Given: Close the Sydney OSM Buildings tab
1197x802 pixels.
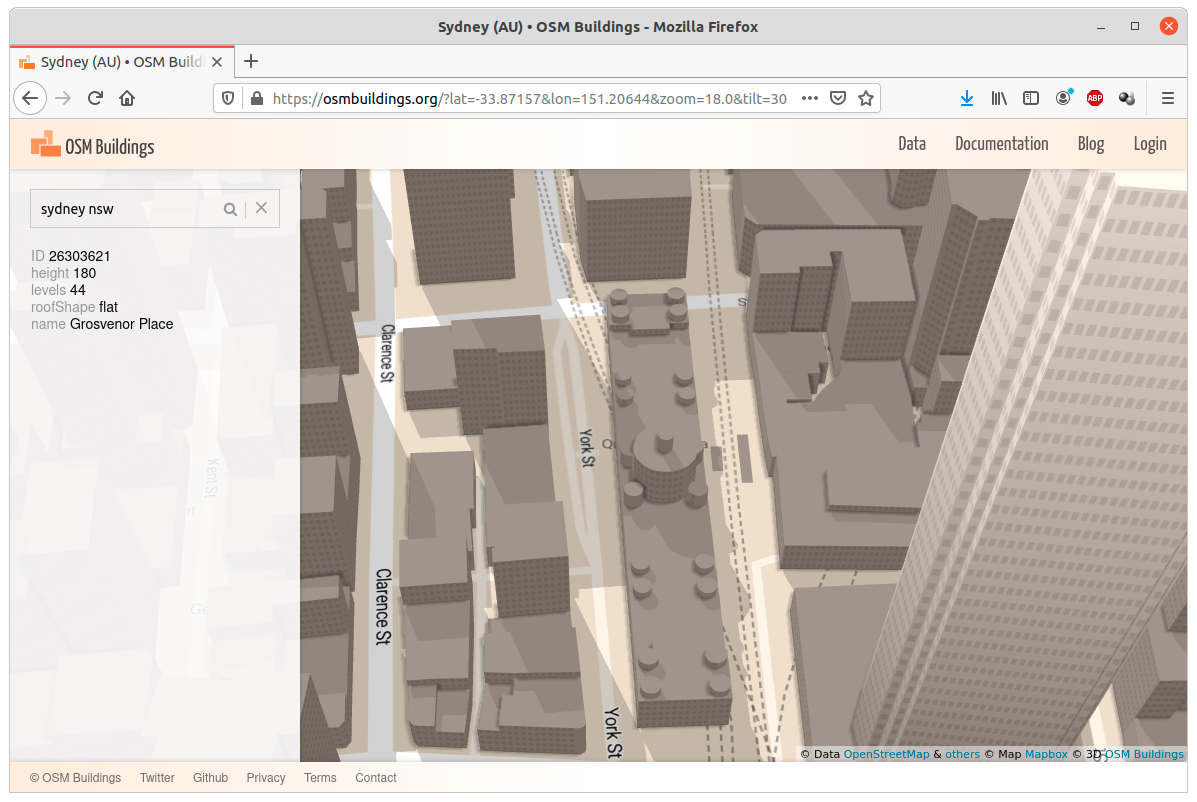Looking at the screenshot, I should click(x=217, y=62).
